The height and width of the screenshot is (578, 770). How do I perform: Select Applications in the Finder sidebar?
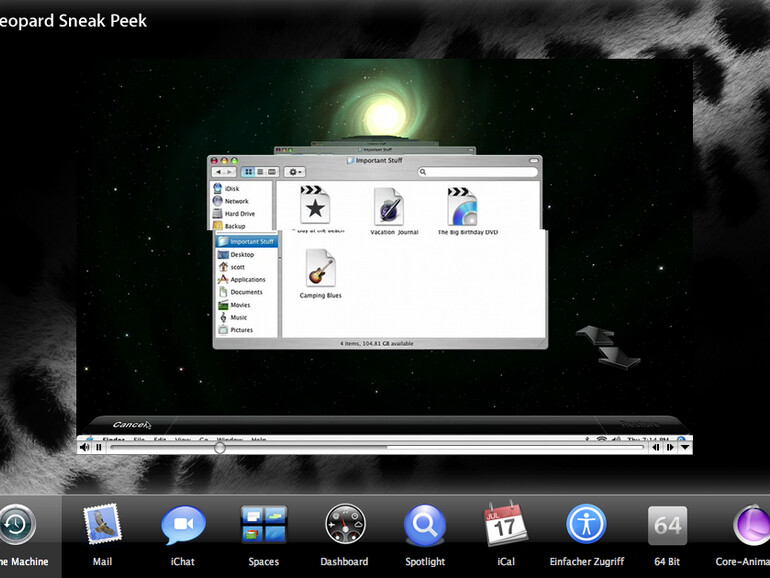coord(247,280)
